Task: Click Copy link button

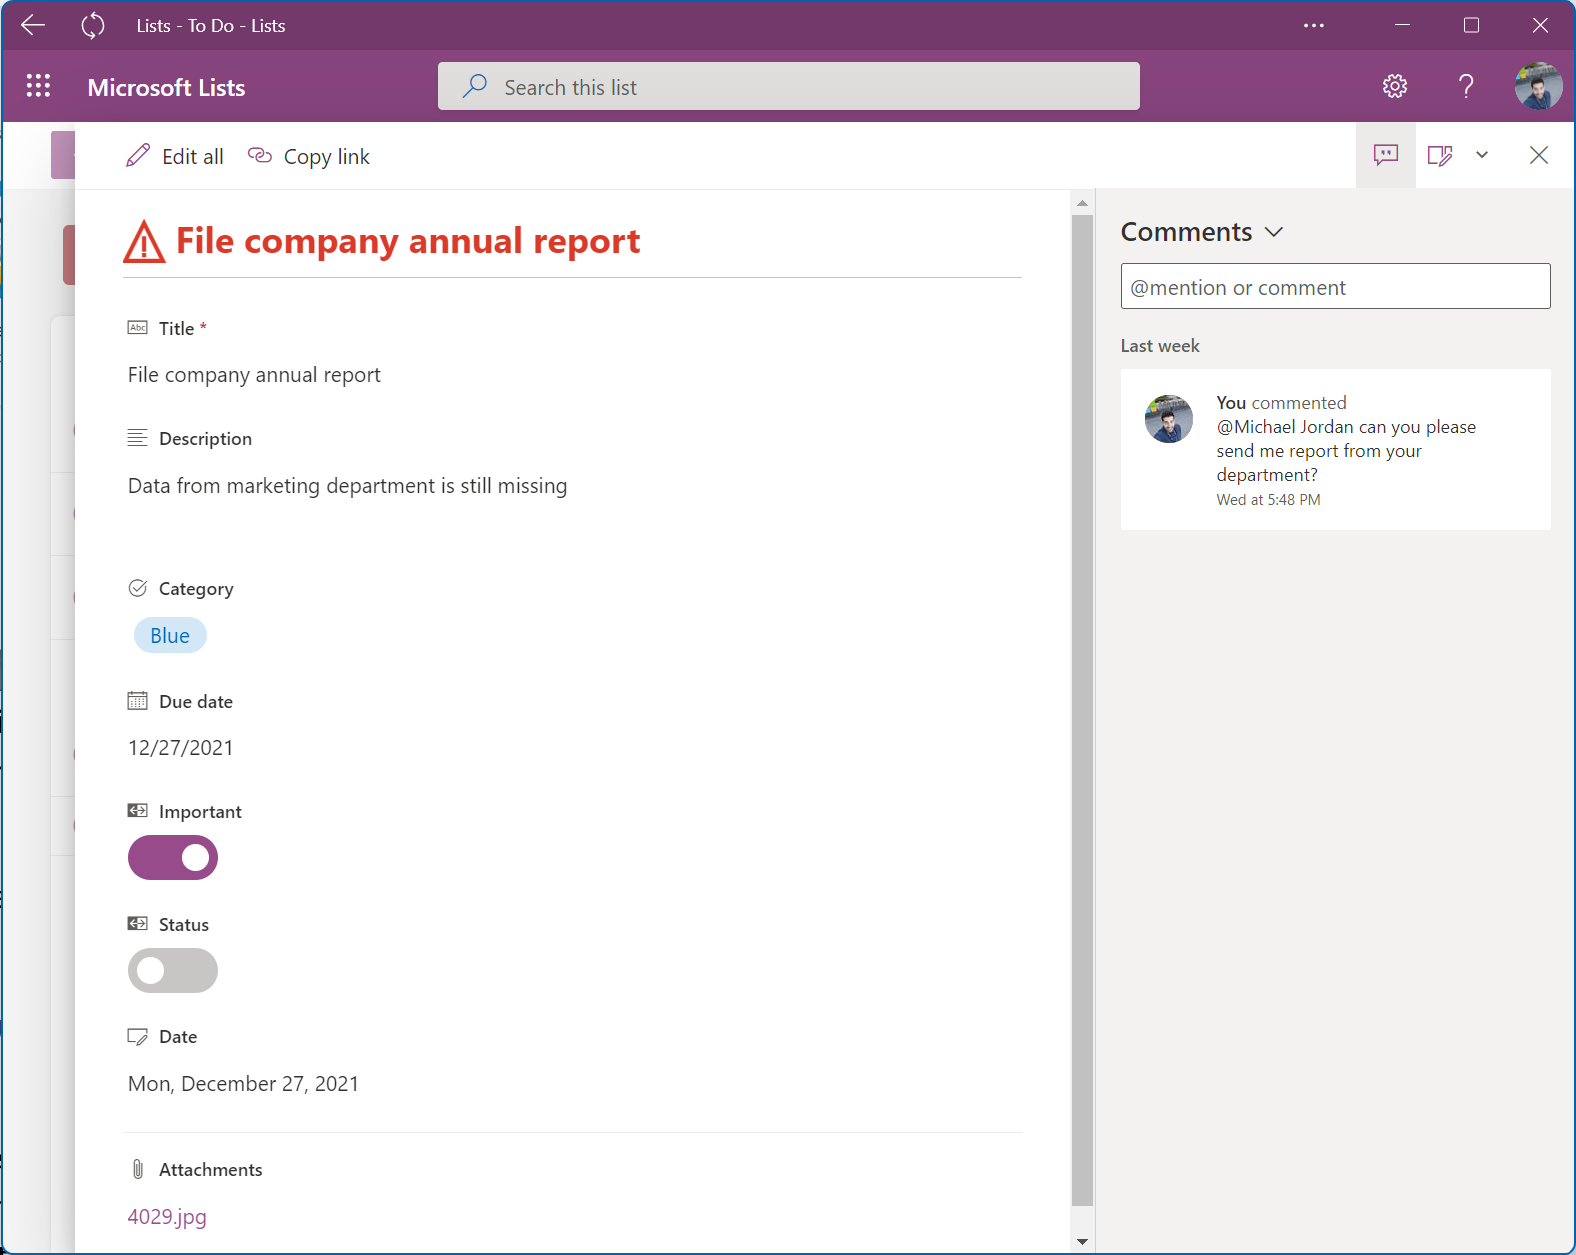Action: (x=309, y=157)
